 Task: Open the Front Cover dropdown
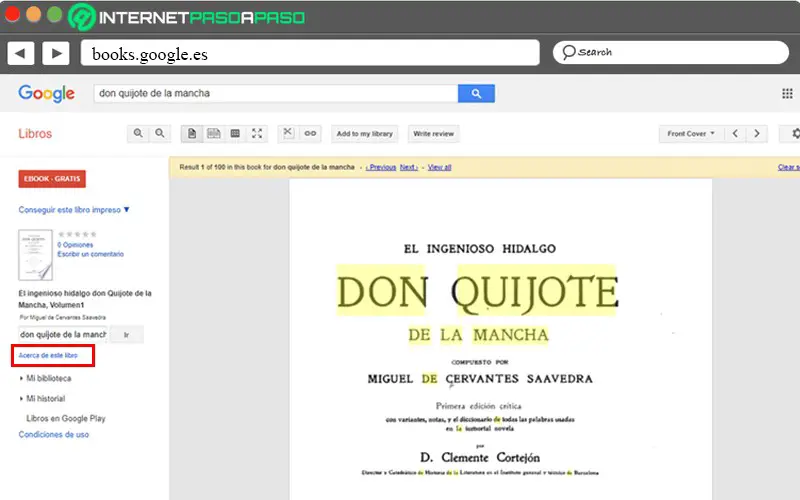pos(691,133)
